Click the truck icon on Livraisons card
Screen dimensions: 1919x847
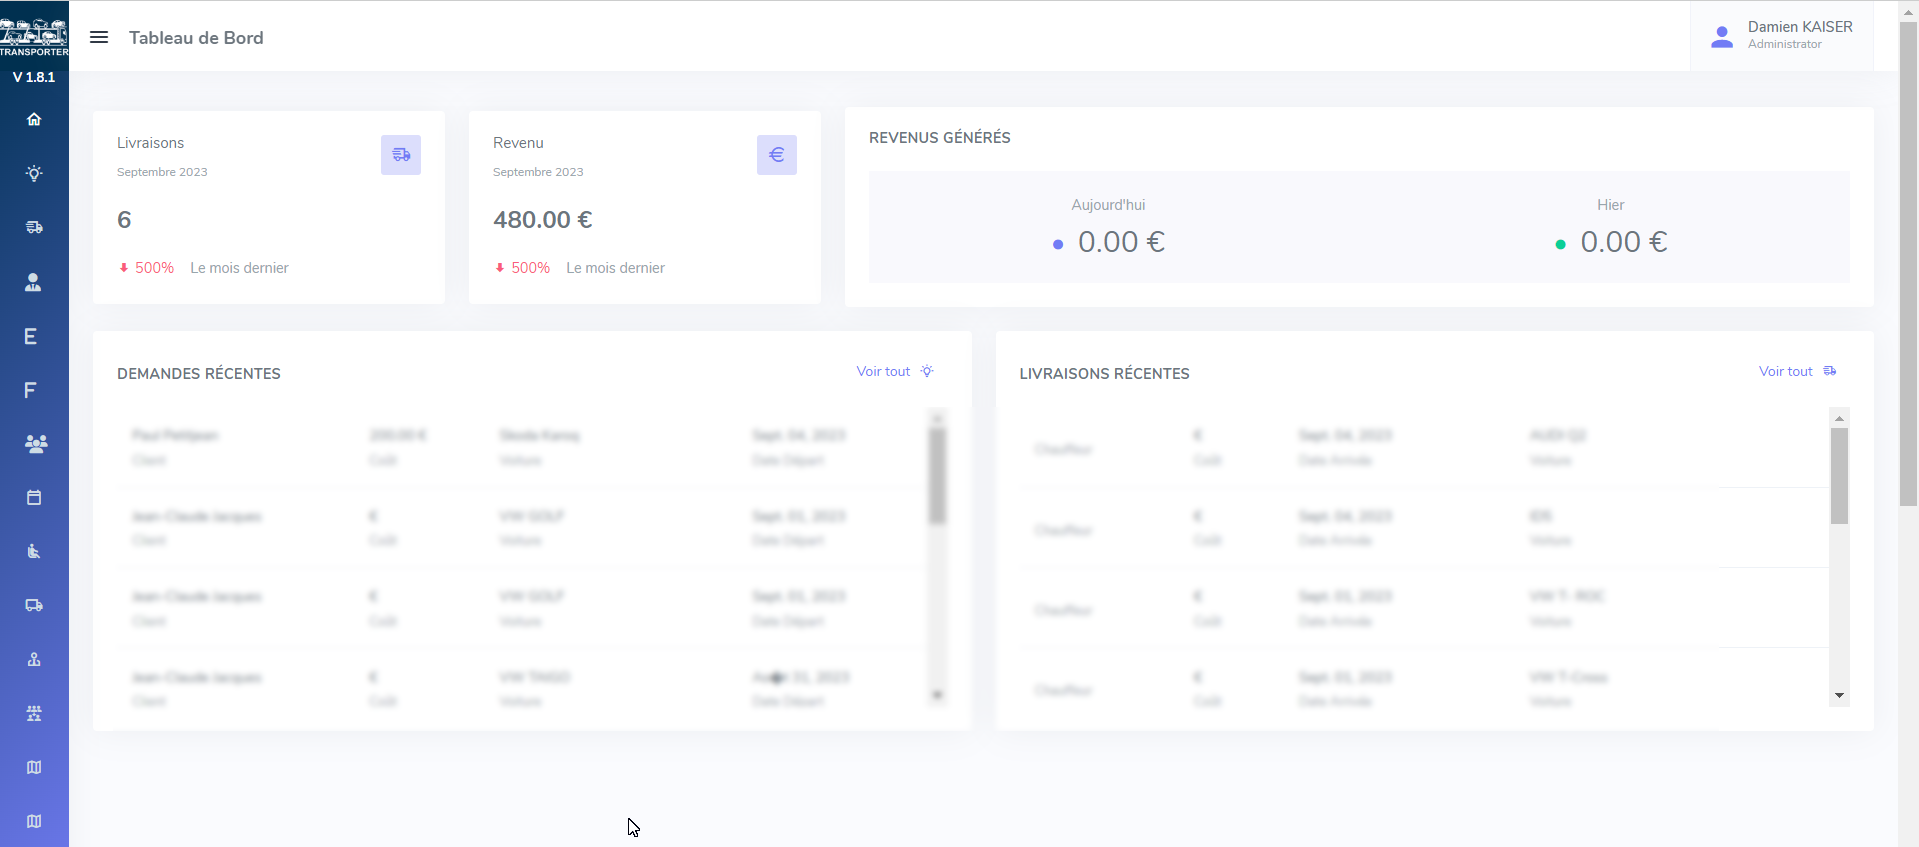[x=401, y=155]
